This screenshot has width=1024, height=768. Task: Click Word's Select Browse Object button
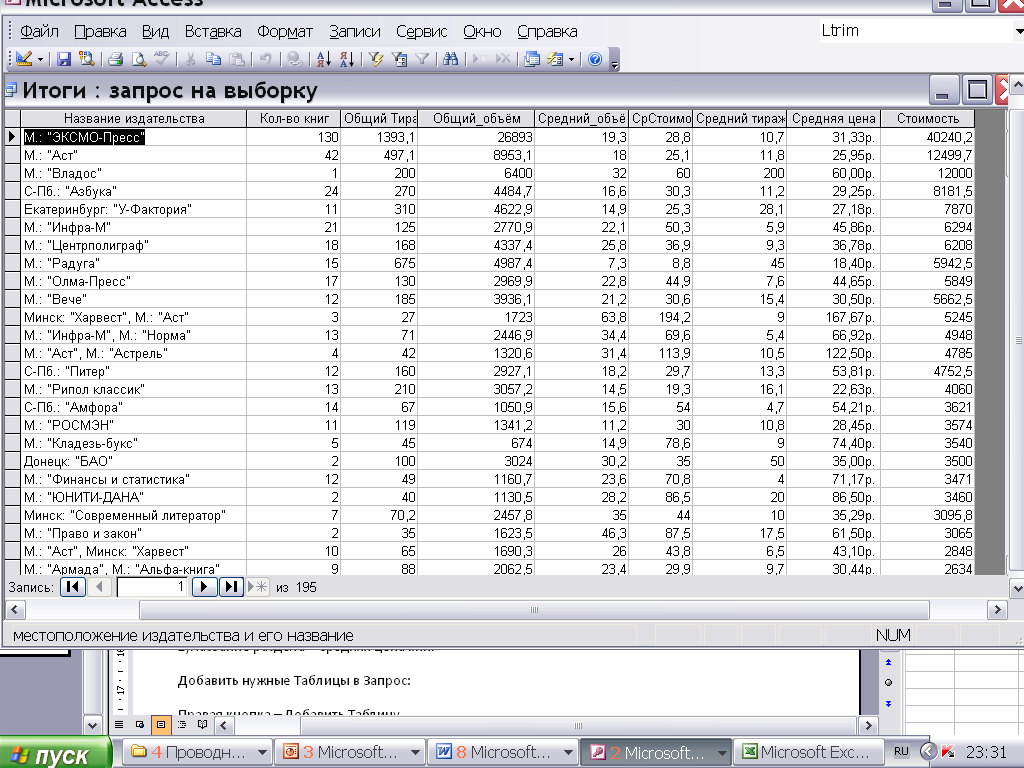(x=888, y=682)
